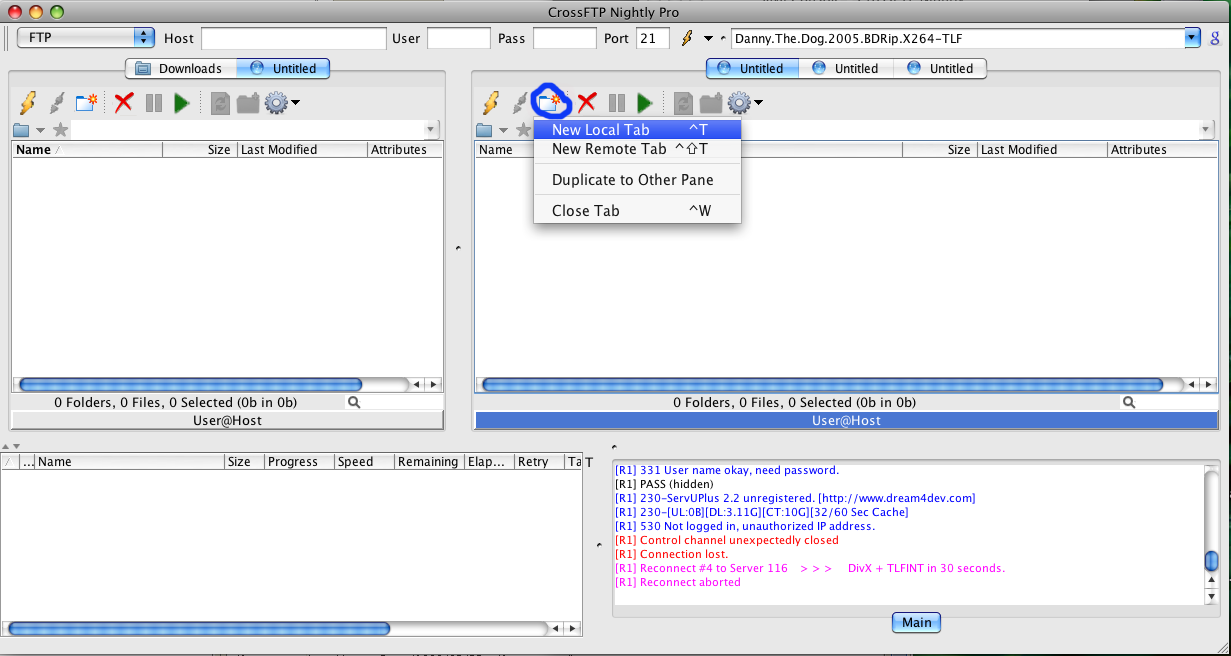Expand the search box dropdown with Danny.The.Dog

point(1191,38)
